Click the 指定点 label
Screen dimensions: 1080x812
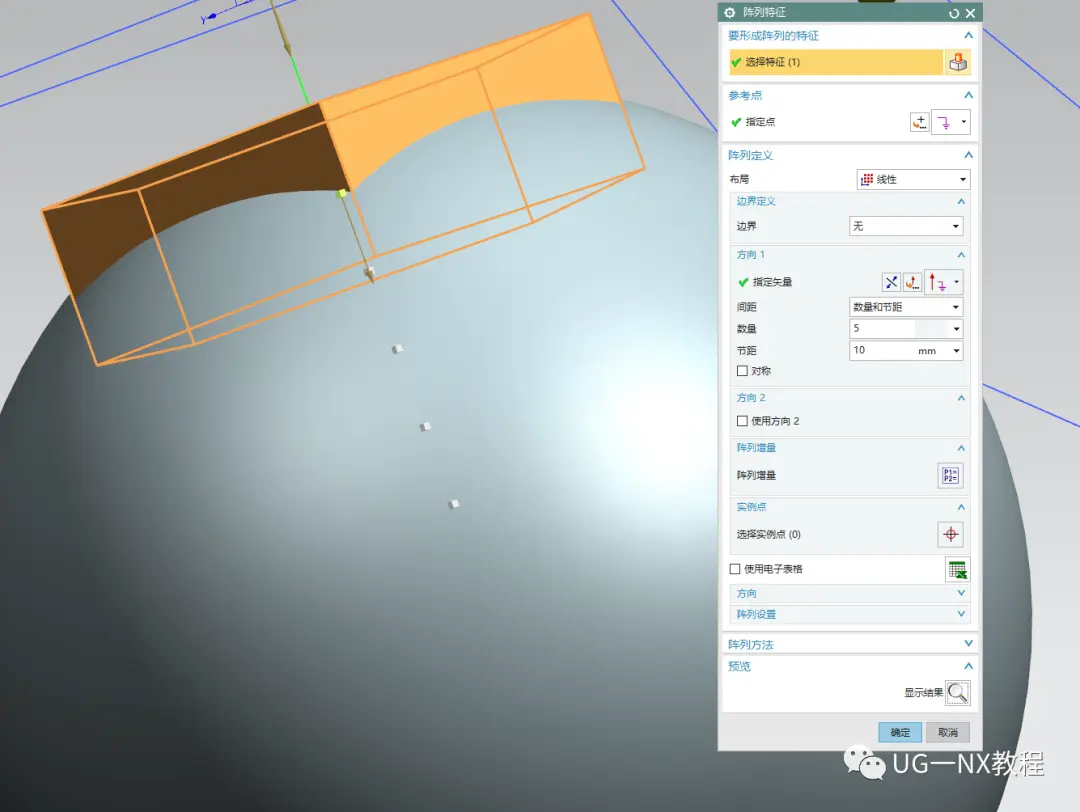coord(760,122)
